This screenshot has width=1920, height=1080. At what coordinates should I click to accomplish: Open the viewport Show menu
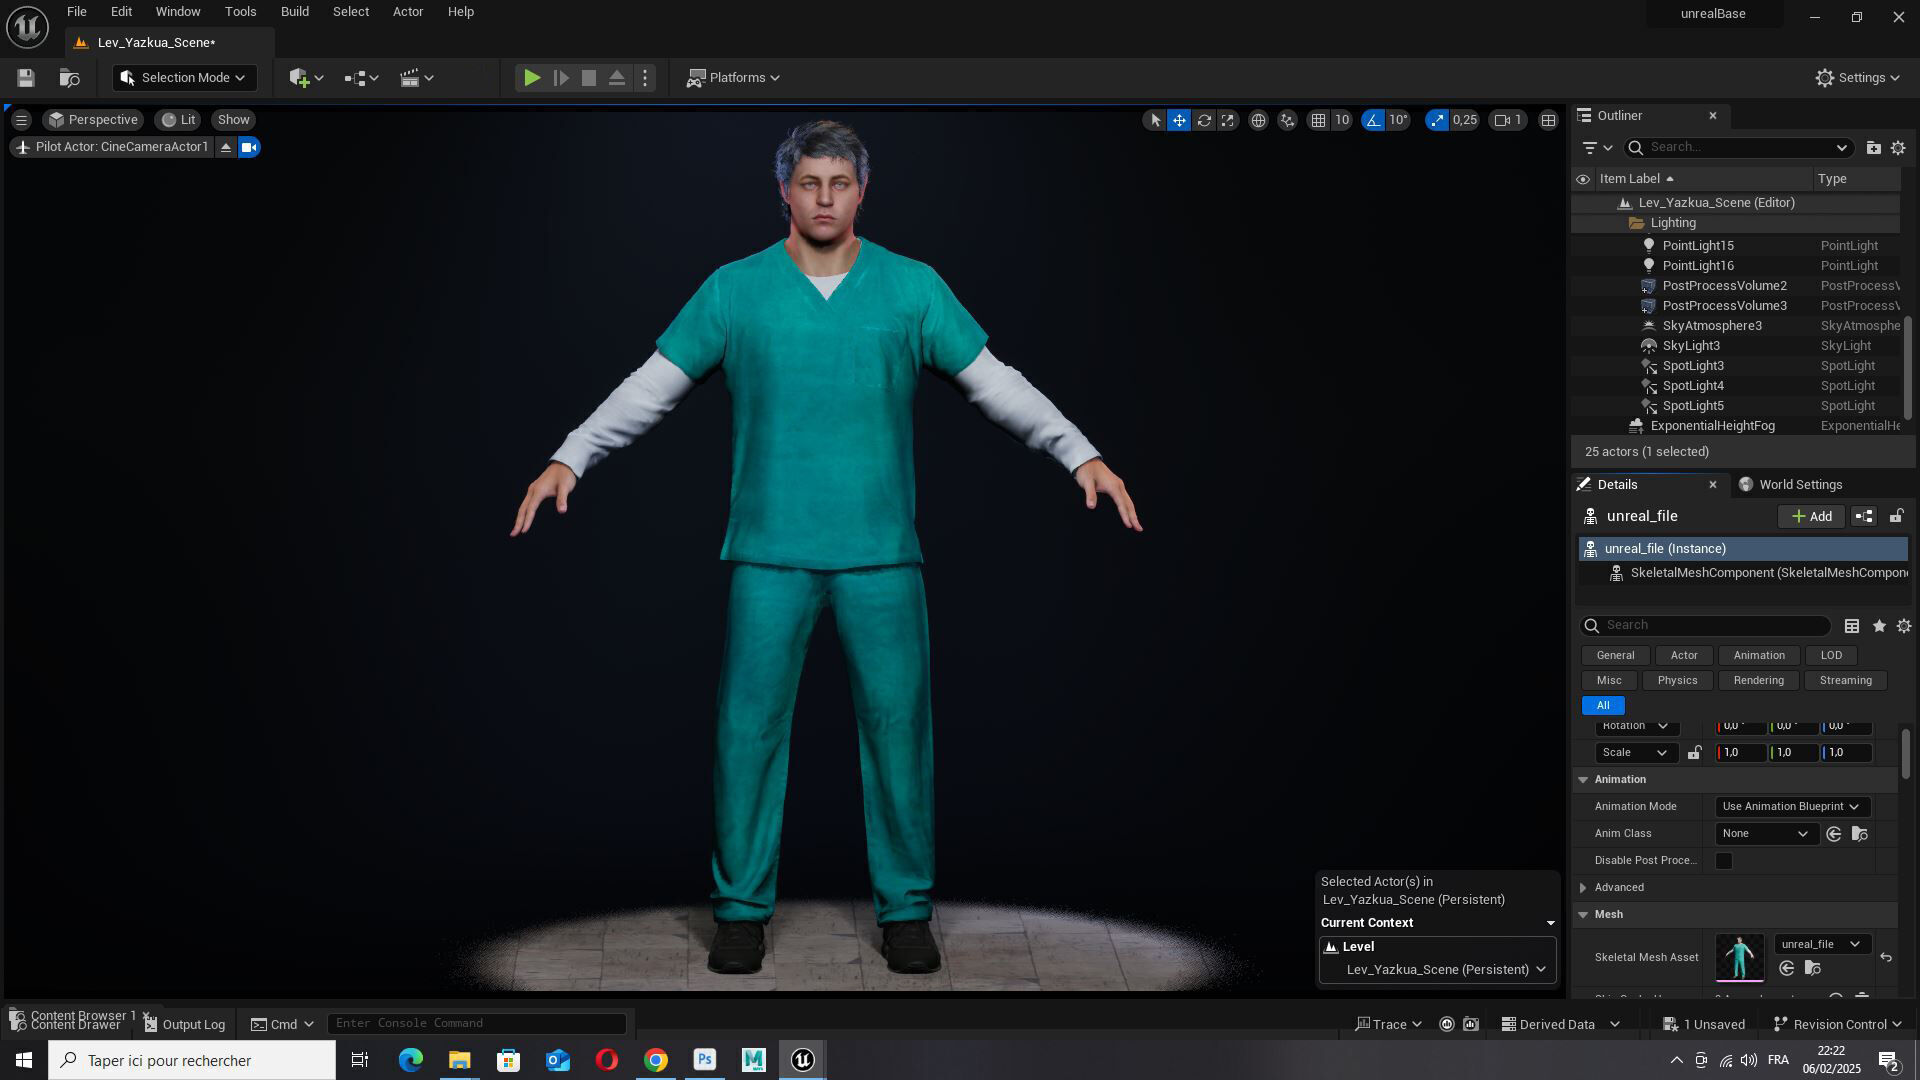coord(233,120)
